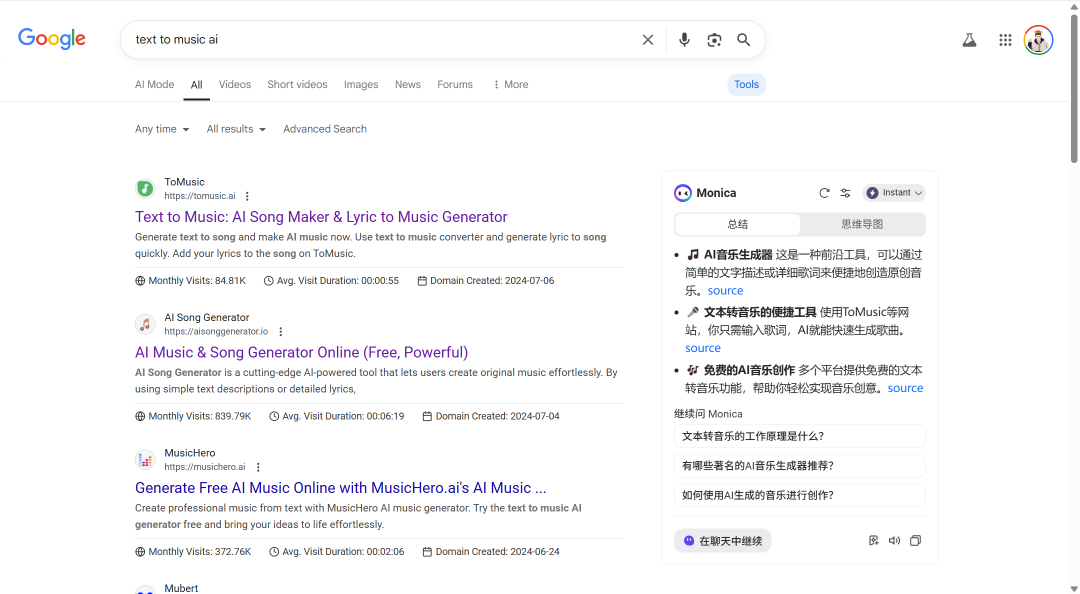Switch to Images tab
This screenshot has height=594, width=1080.
point(361,84)
